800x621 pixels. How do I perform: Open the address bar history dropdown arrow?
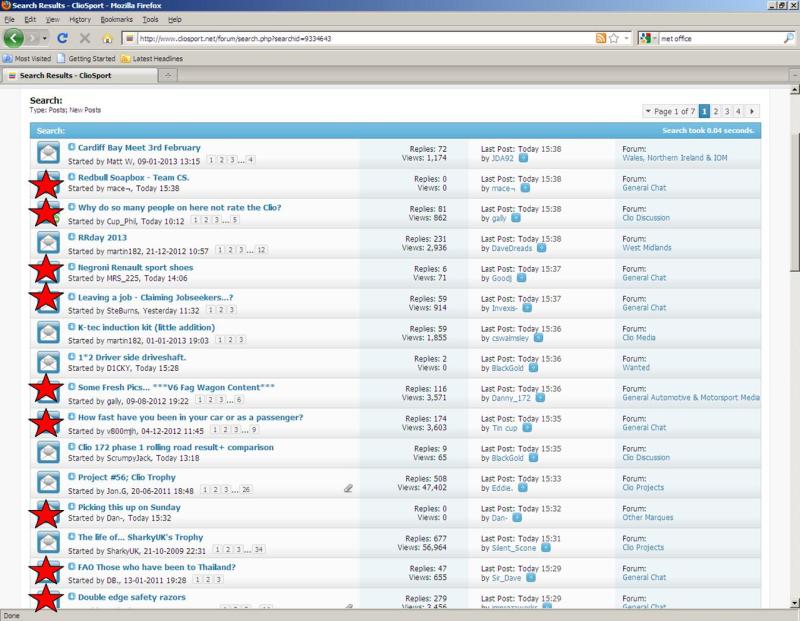tap(626, 38)
